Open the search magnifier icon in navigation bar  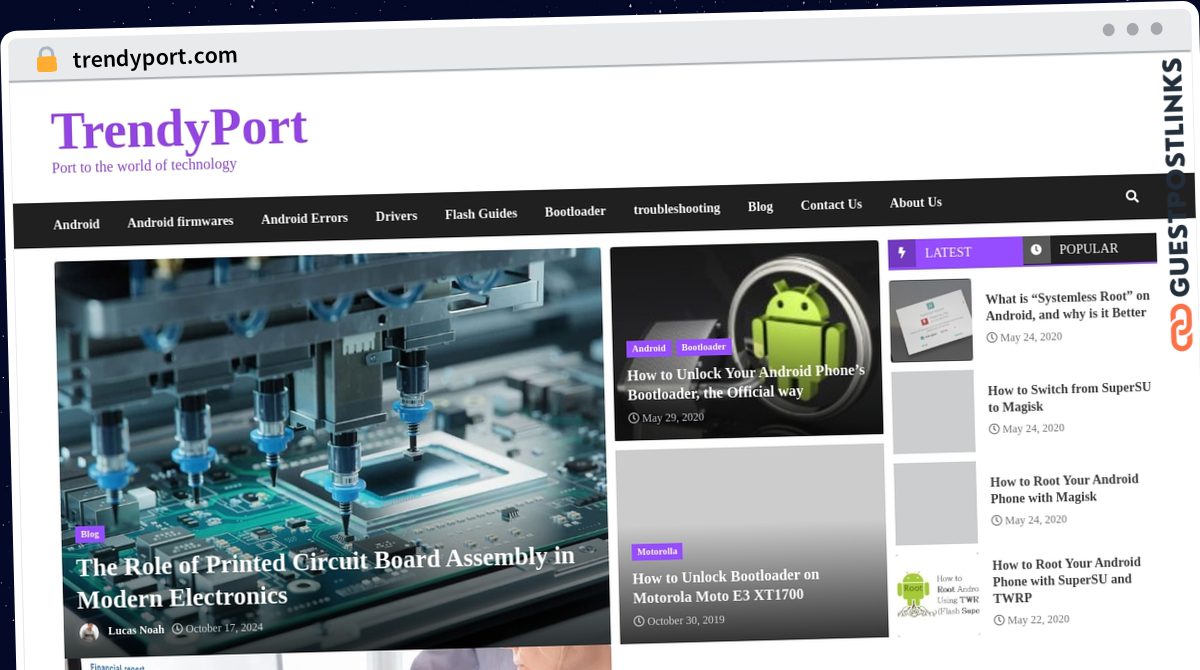click(1132, 196)
